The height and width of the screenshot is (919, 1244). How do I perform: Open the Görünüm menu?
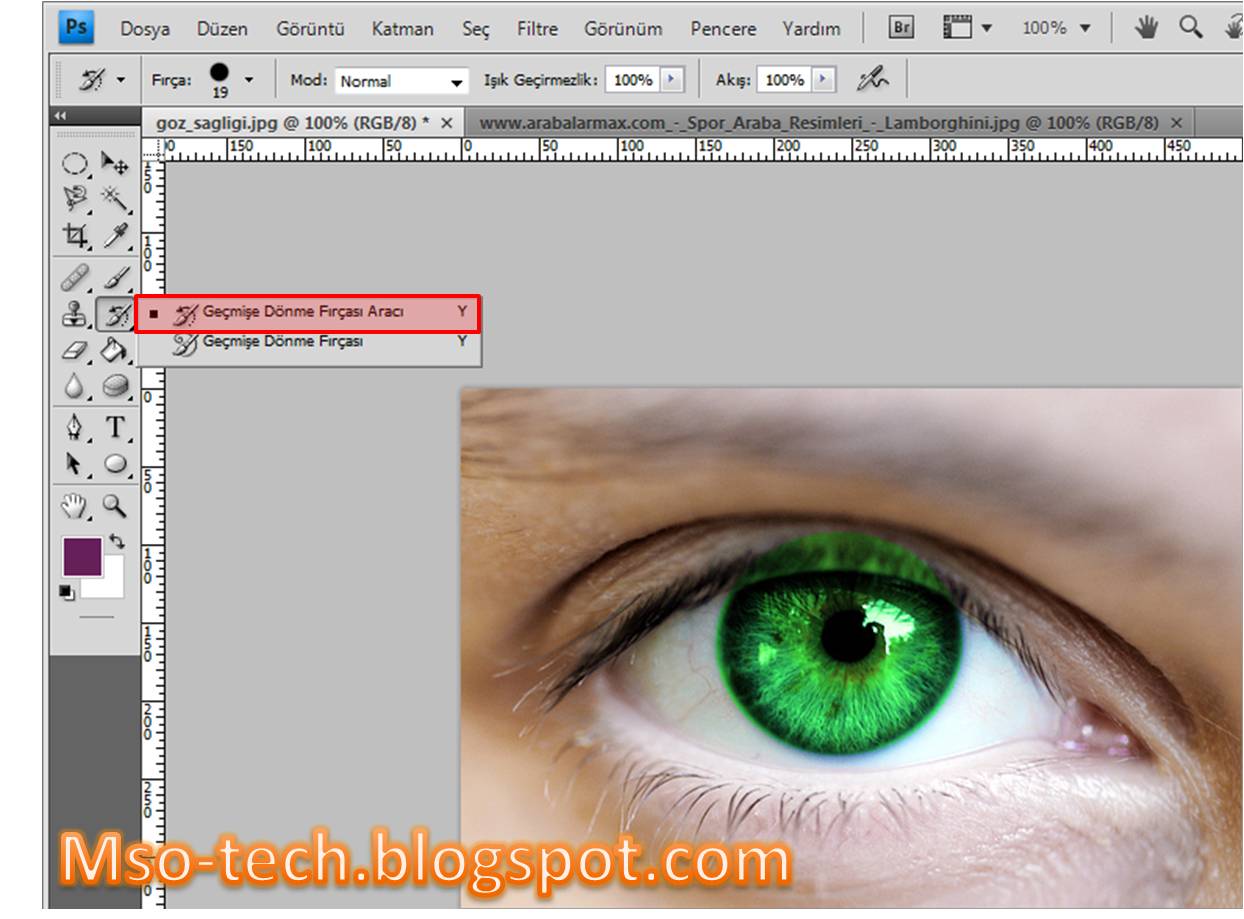tap(623, 29)
